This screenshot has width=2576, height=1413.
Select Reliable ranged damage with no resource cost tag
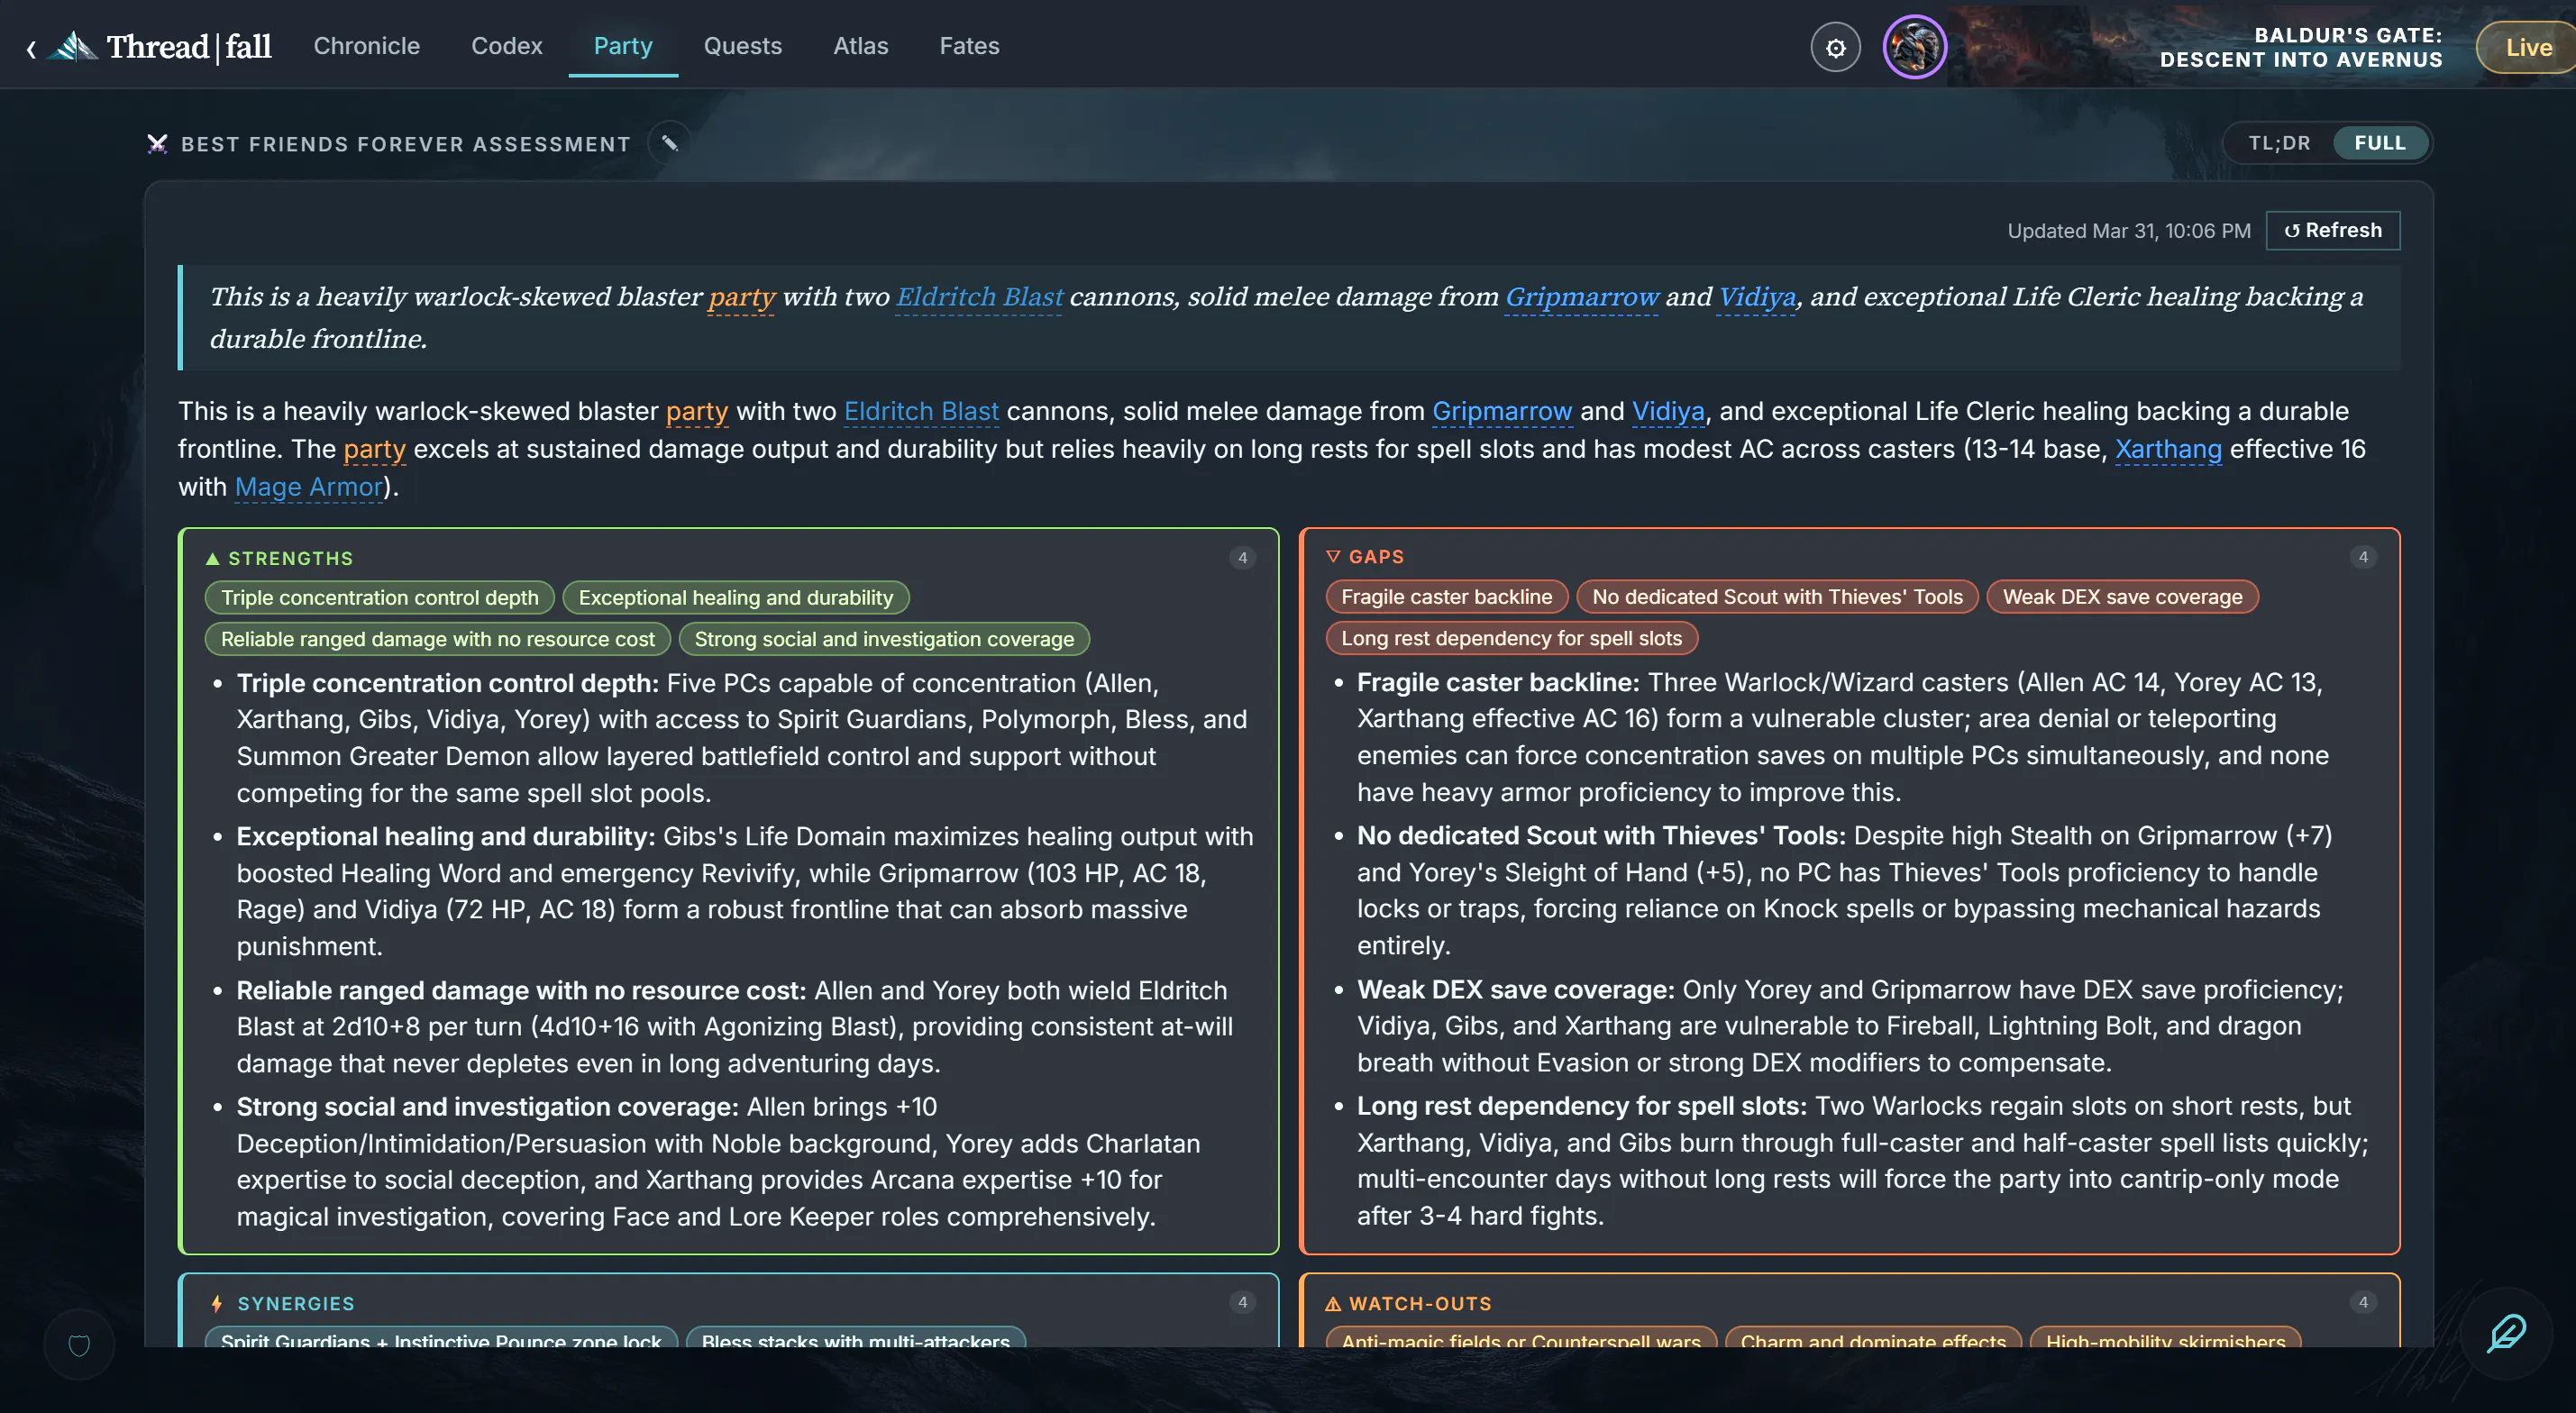438,639
